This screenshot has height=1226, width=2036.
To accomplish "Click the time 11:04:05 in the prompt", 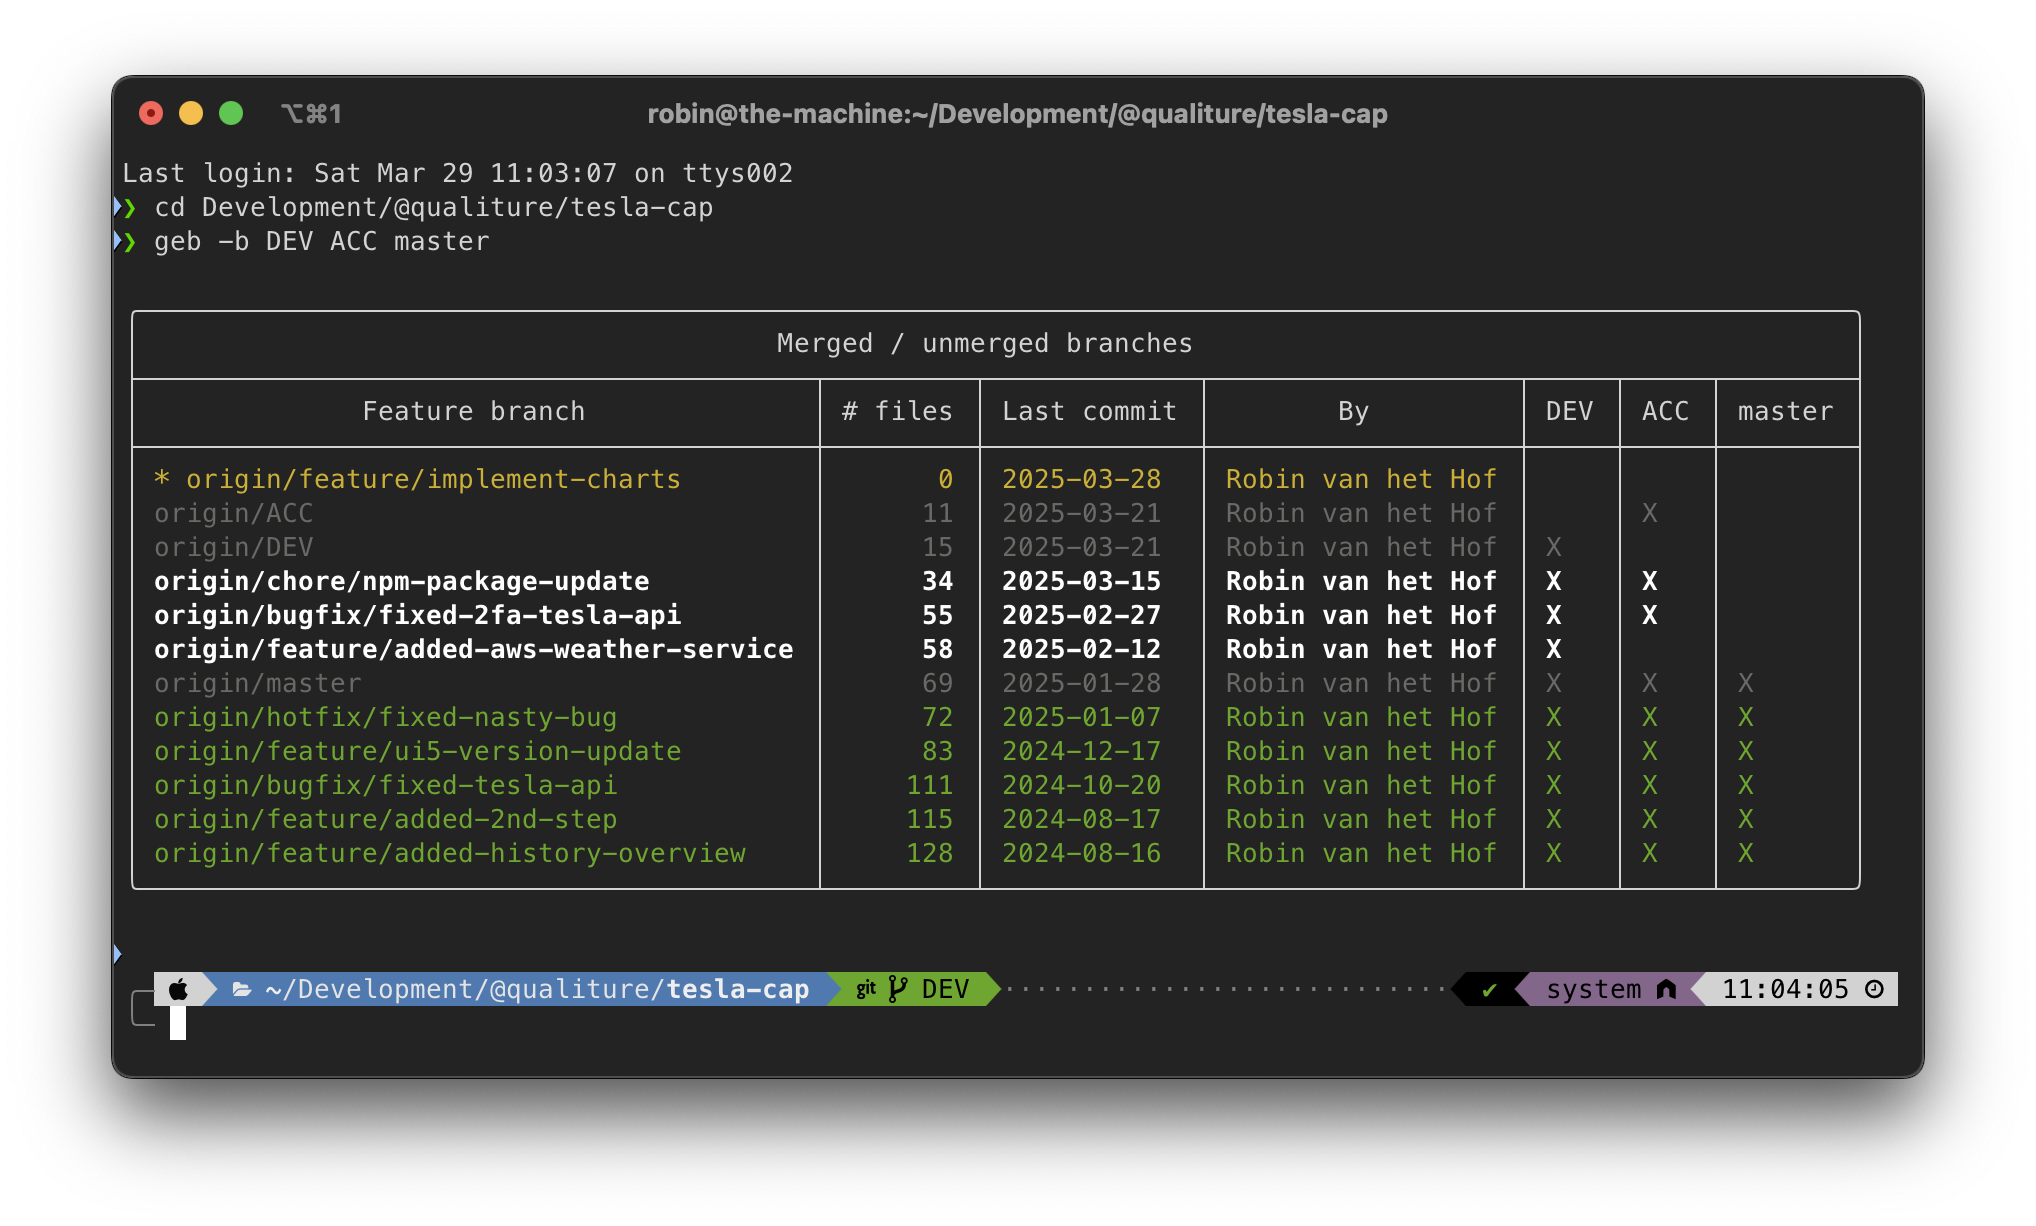I will coord(1785,989).
